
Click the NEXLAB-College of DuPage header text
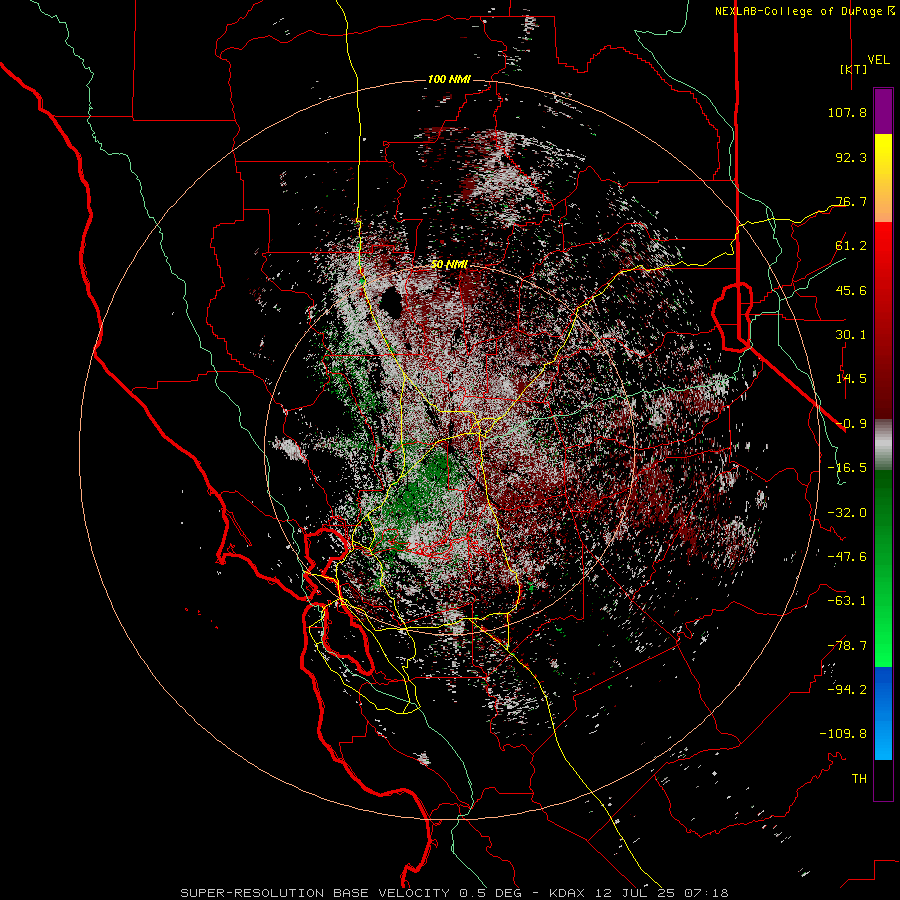click(804, 11)
